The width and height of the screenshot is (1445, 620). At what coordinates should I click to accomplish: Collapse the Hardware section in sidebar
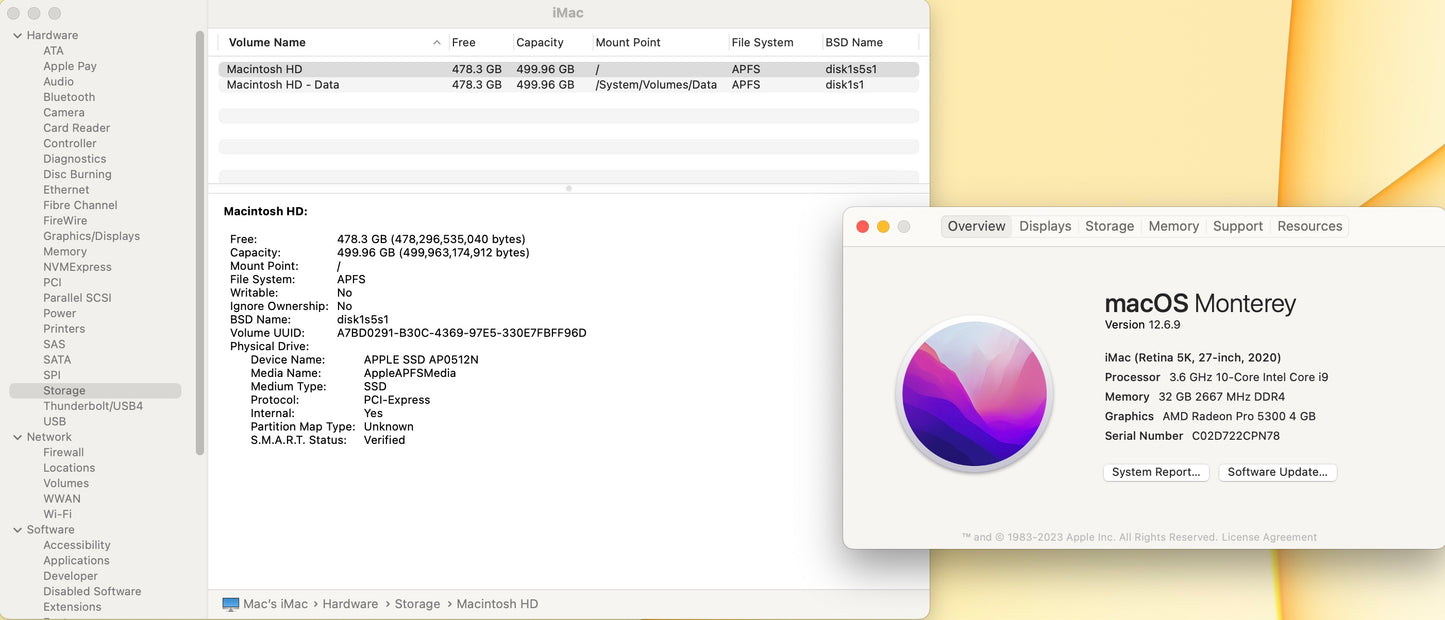18,36
